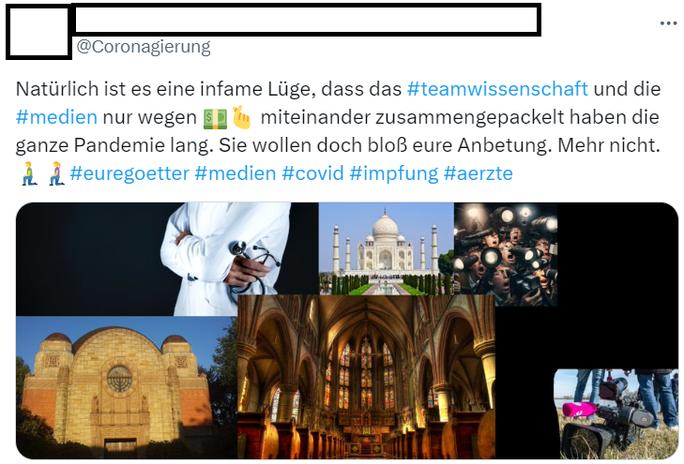The width and height of the screenshot is (684, 464).
Task: Open the synagogue building photo
Action: tap(127, 387)
